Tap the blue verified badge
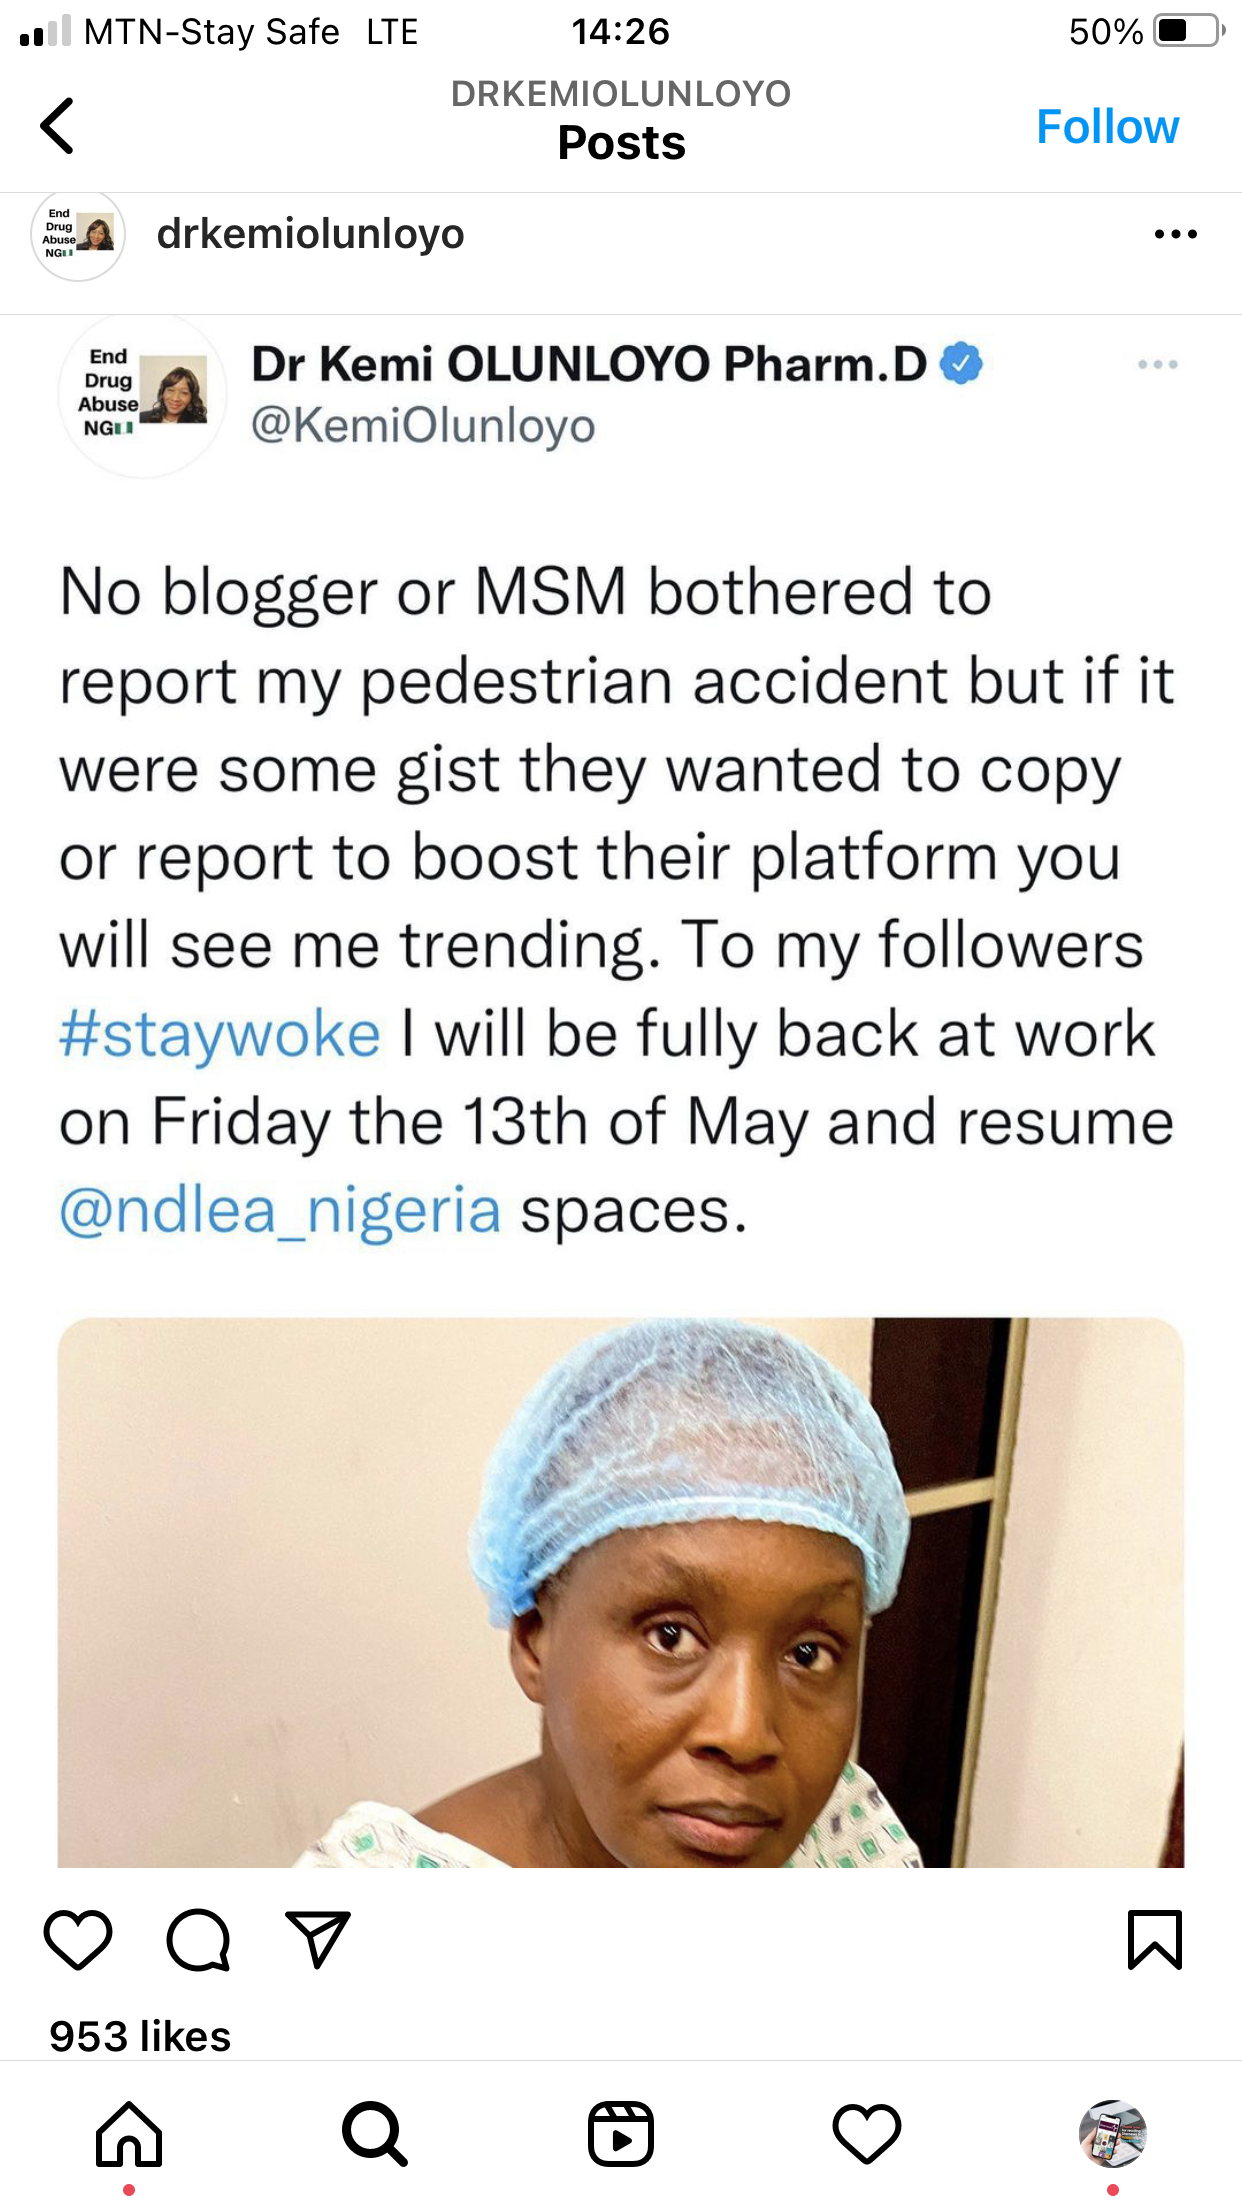The image size is (1242, 2208). 962,364
